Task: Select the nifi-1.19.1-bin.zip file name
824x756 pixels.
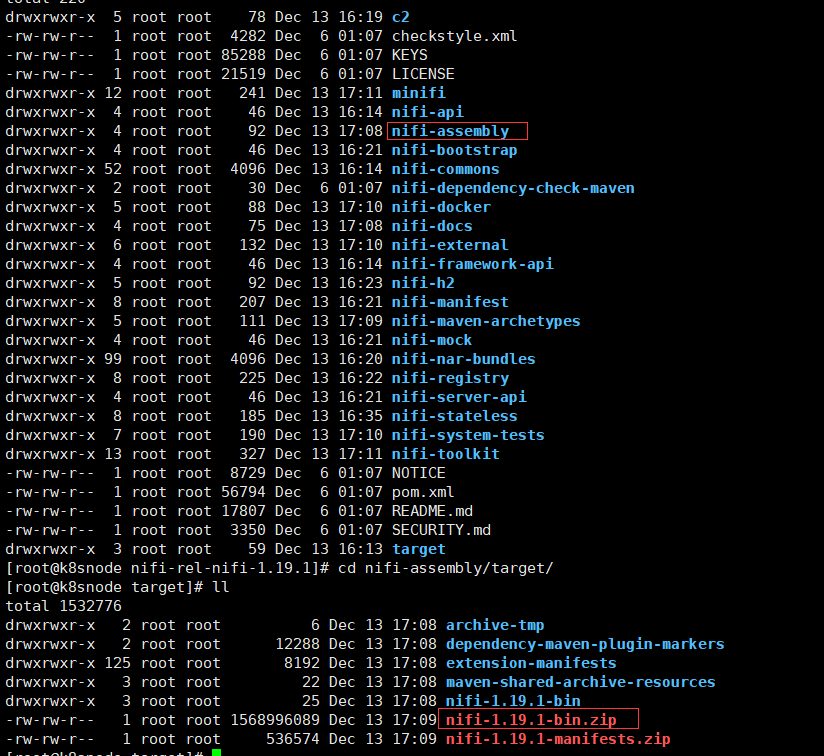Action: 531,720
